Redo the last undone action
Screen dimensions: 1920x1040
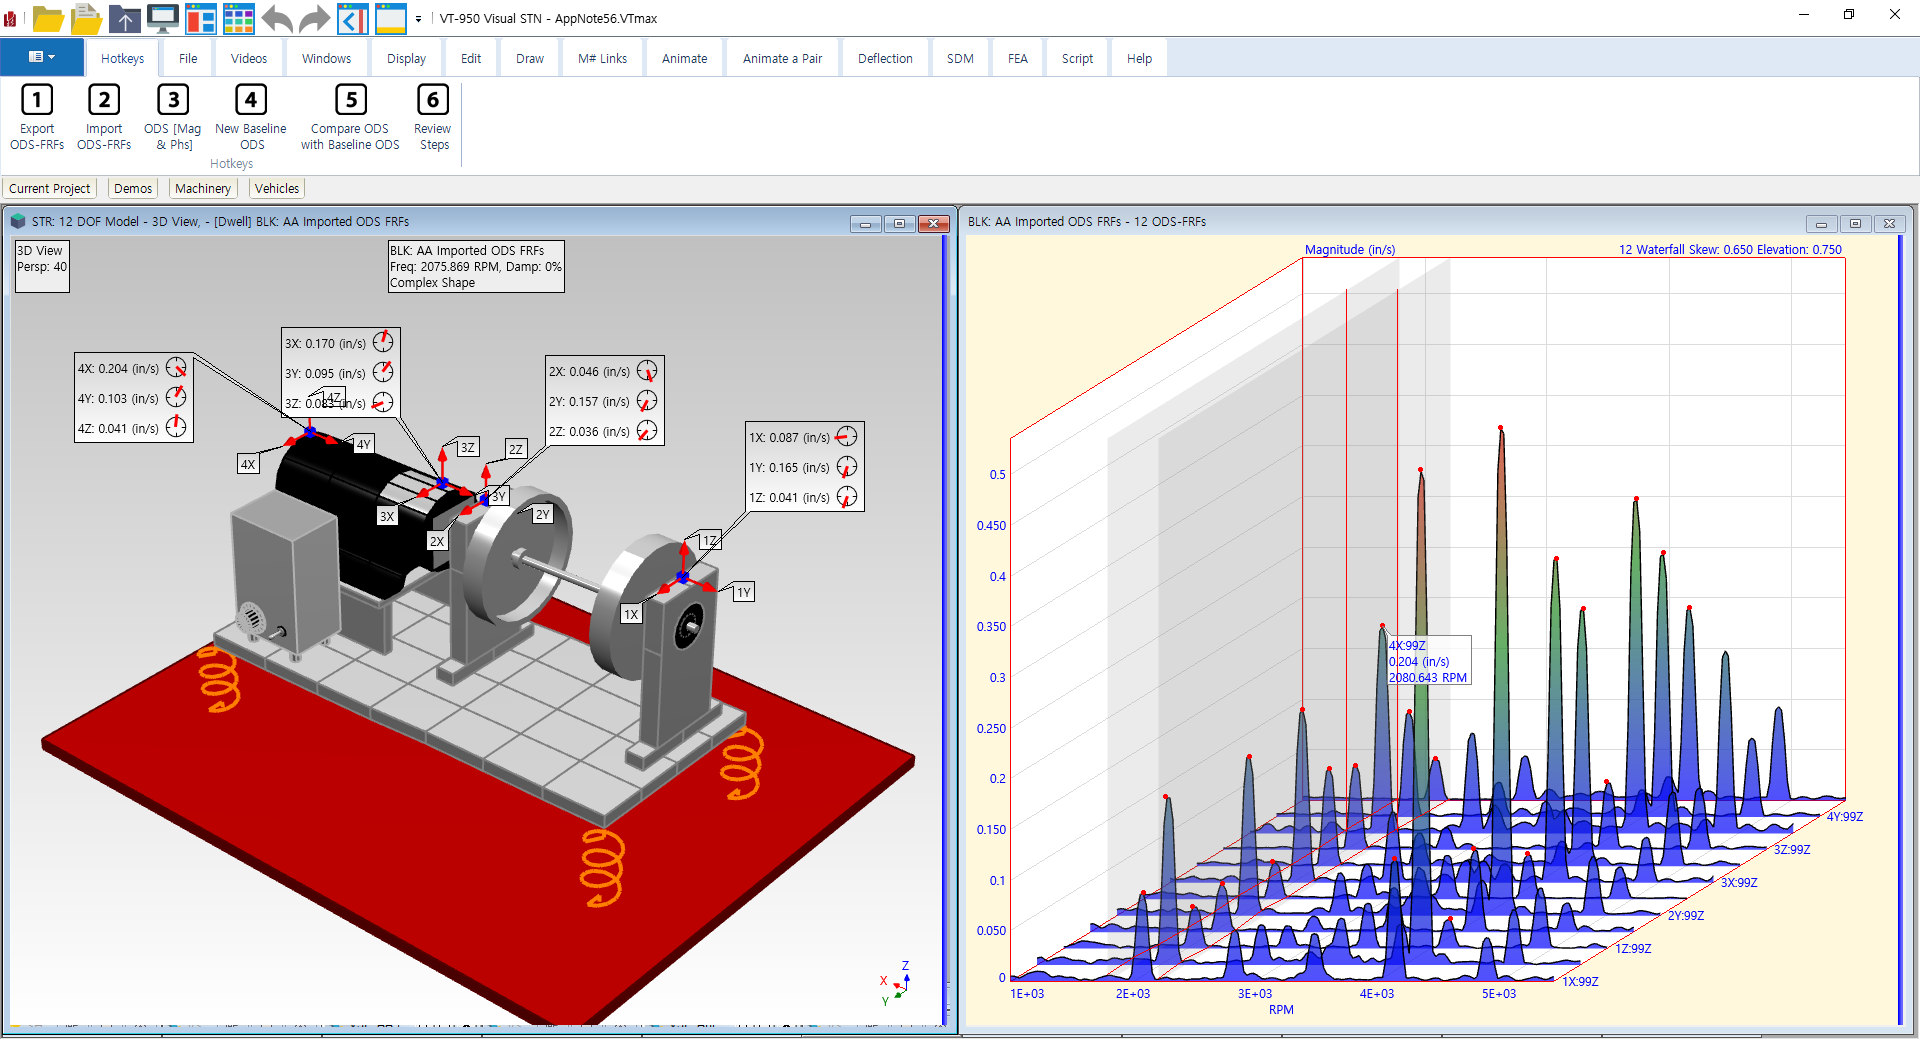pos(315,18)
